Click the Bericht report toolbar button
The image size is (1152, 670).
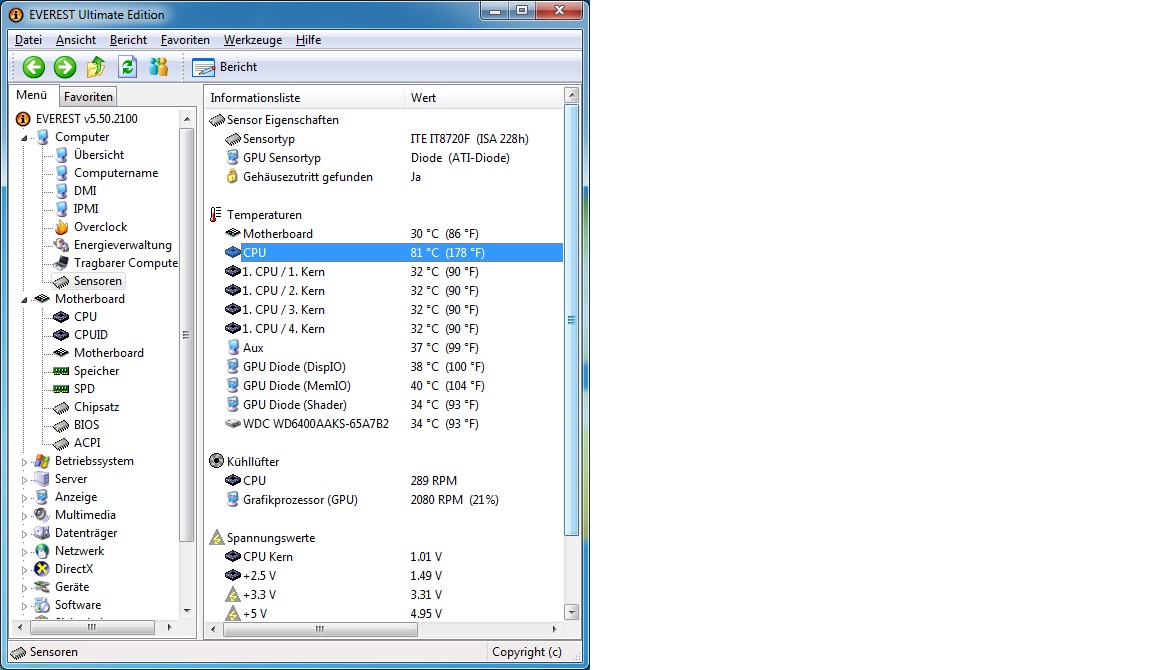point(225,67)
